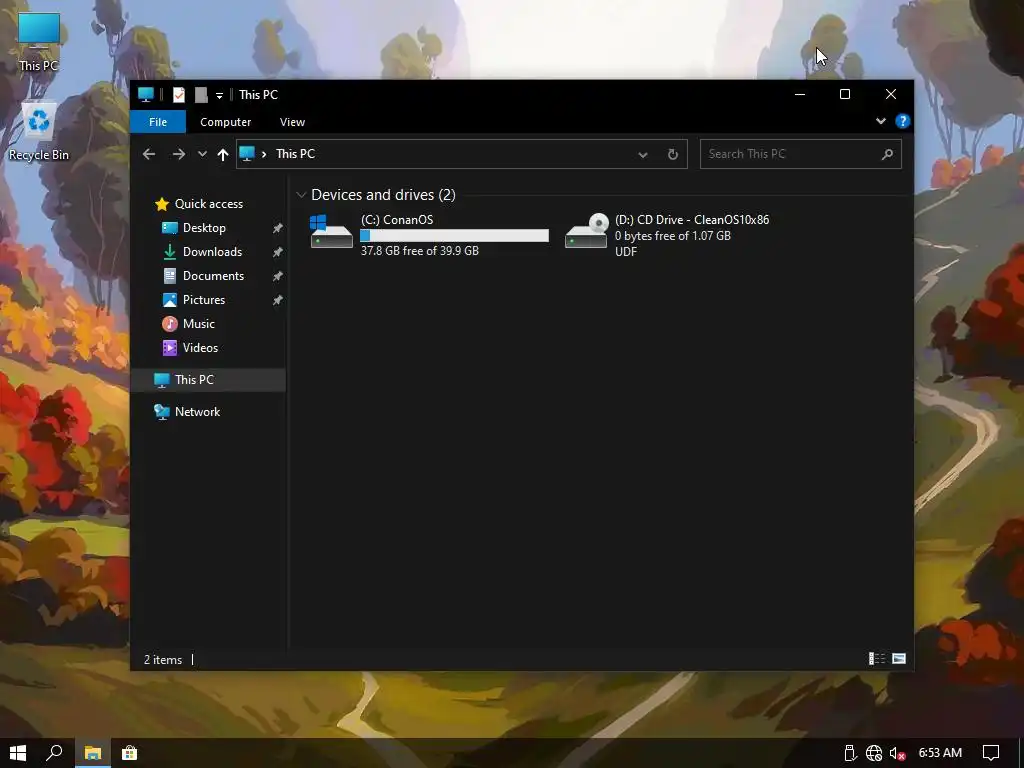Open Explorer help question mark icon
This screenshot has height=768, width=1024.
pos(903,121)
